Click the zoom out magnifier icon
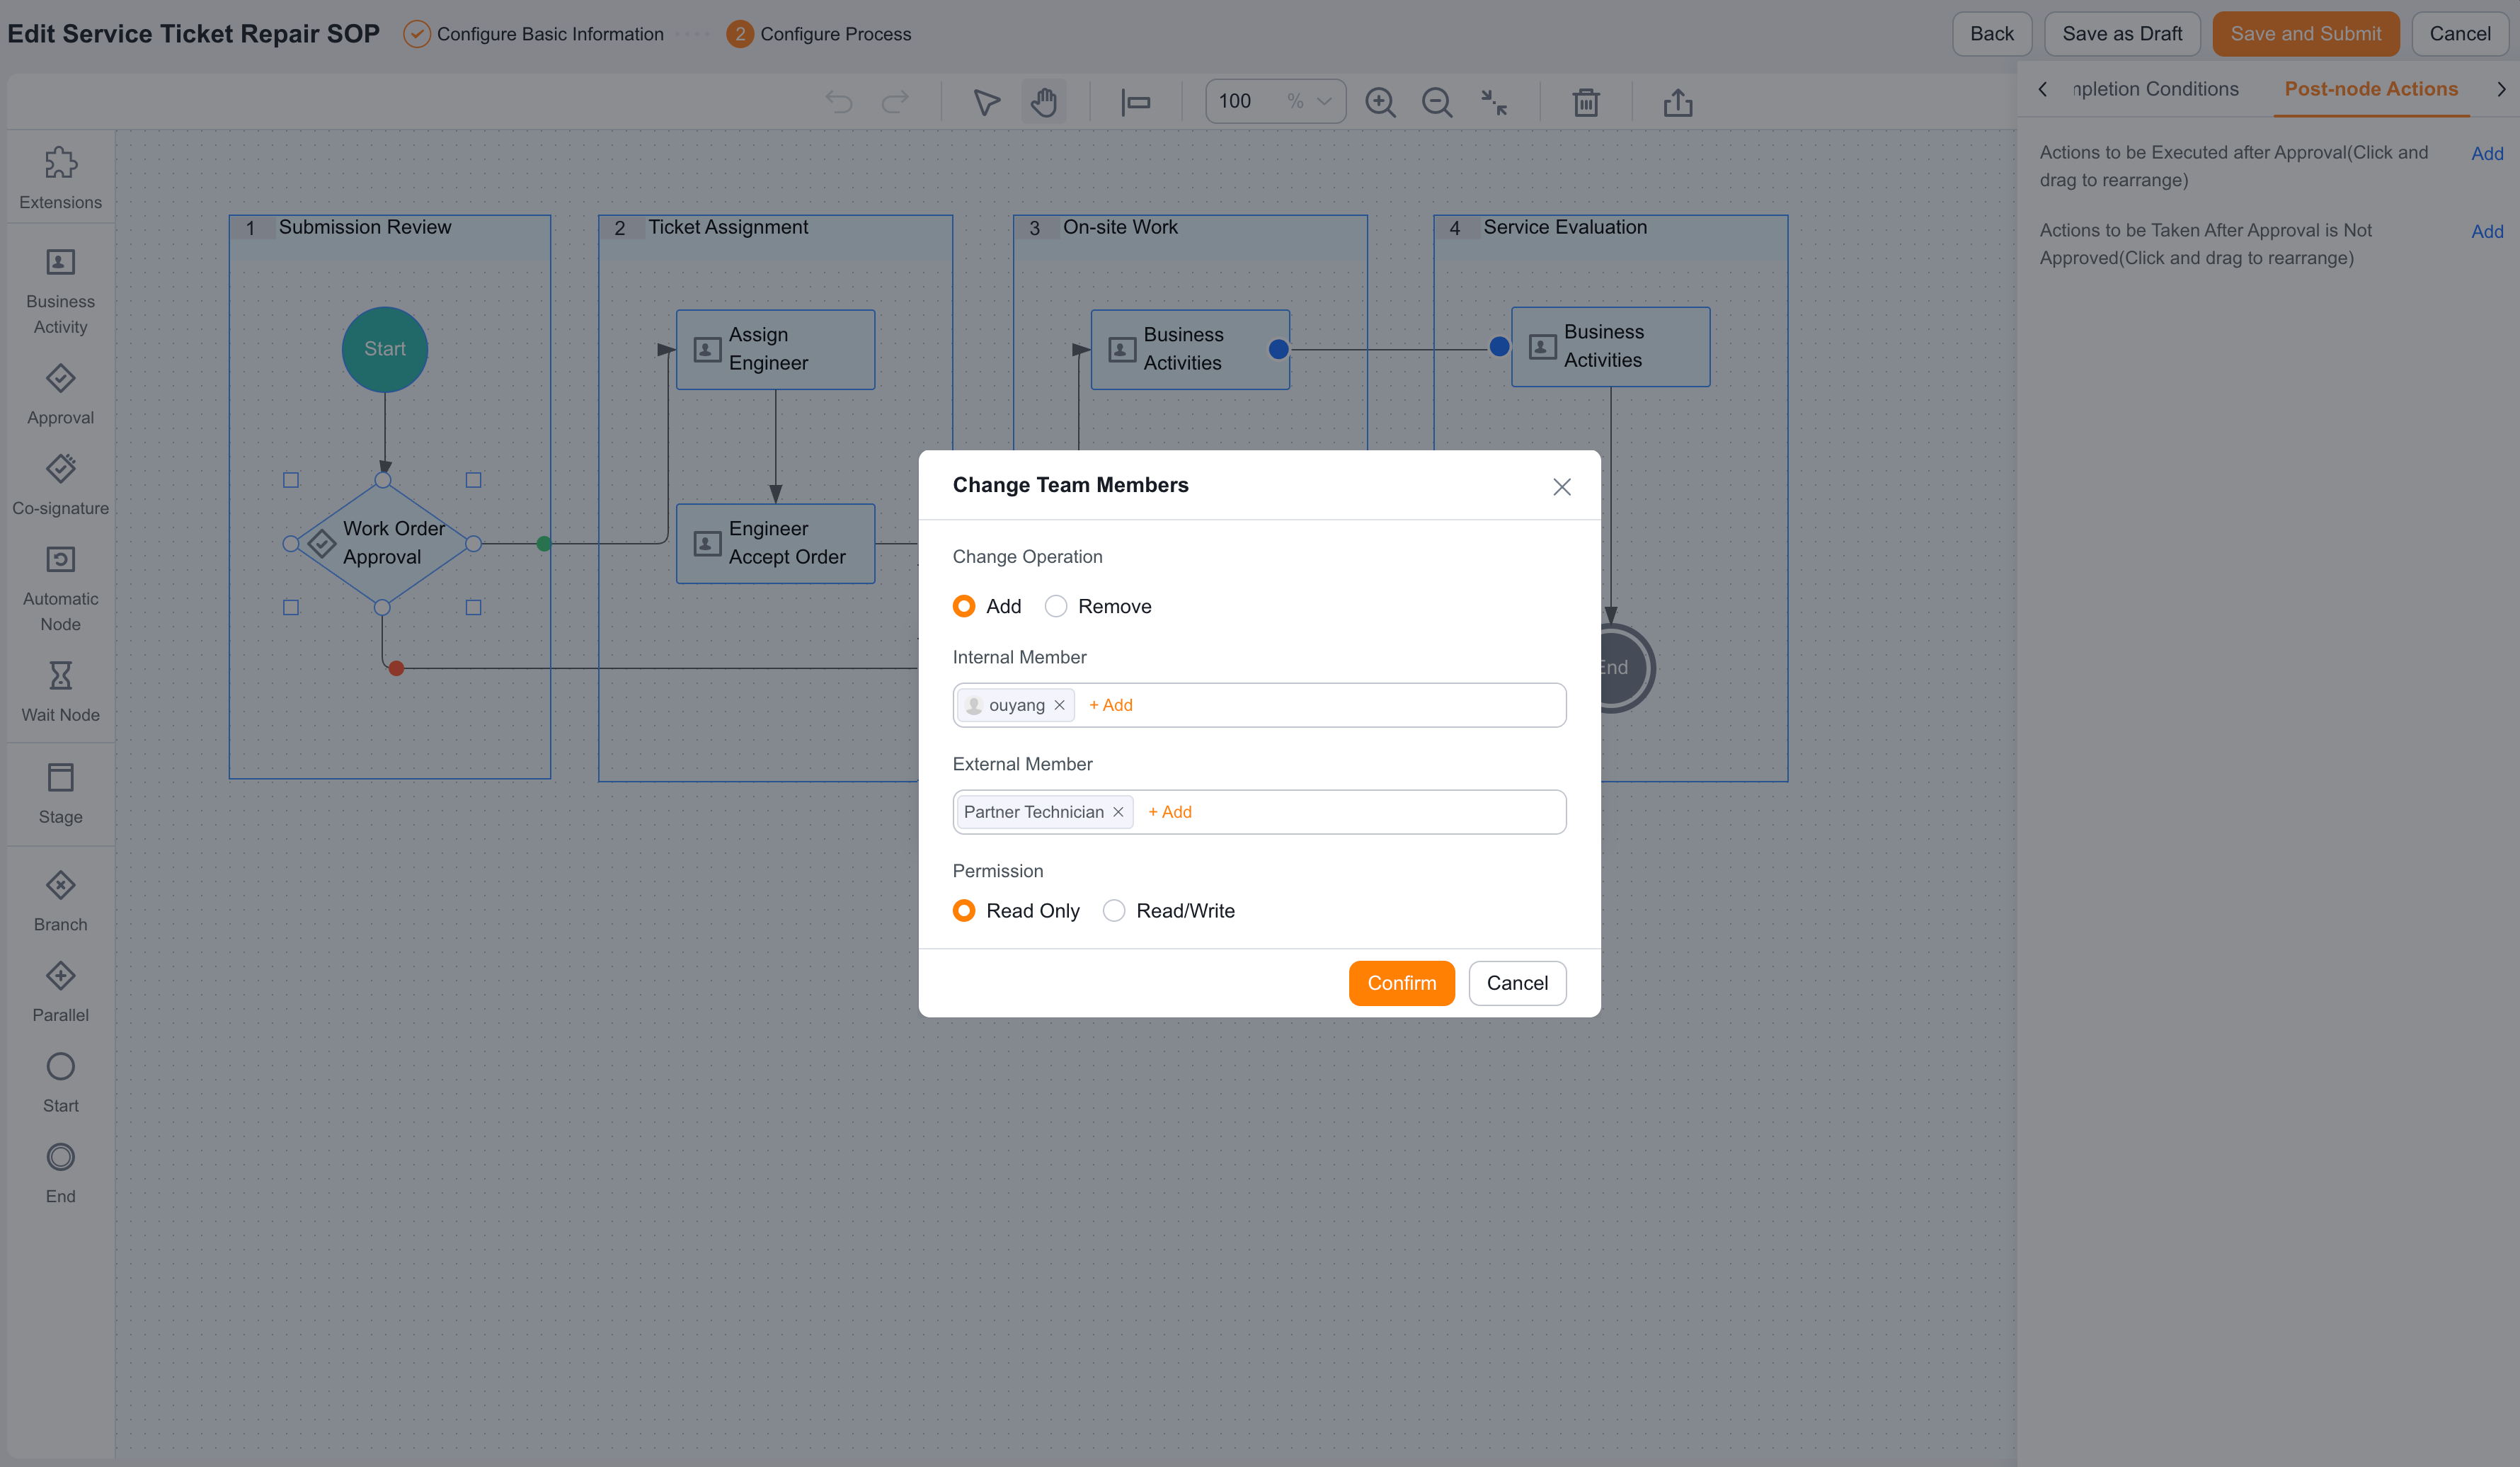Image resolution: width=2520 pixels, height=1467 pixels. point(1437,102)
